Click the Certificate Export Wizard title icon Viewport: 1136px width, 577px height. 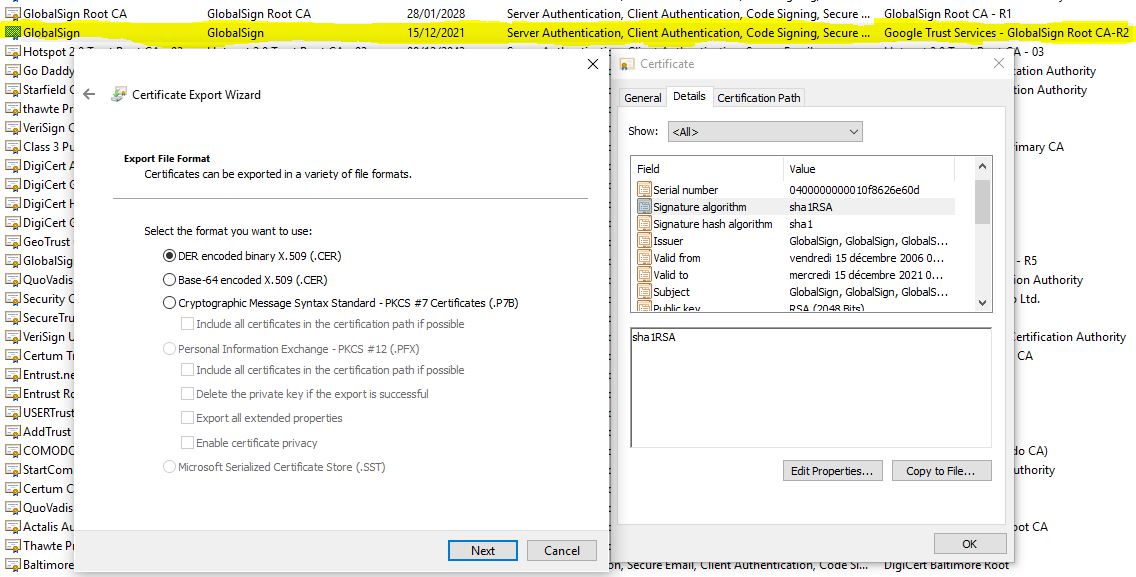point(118,94)
